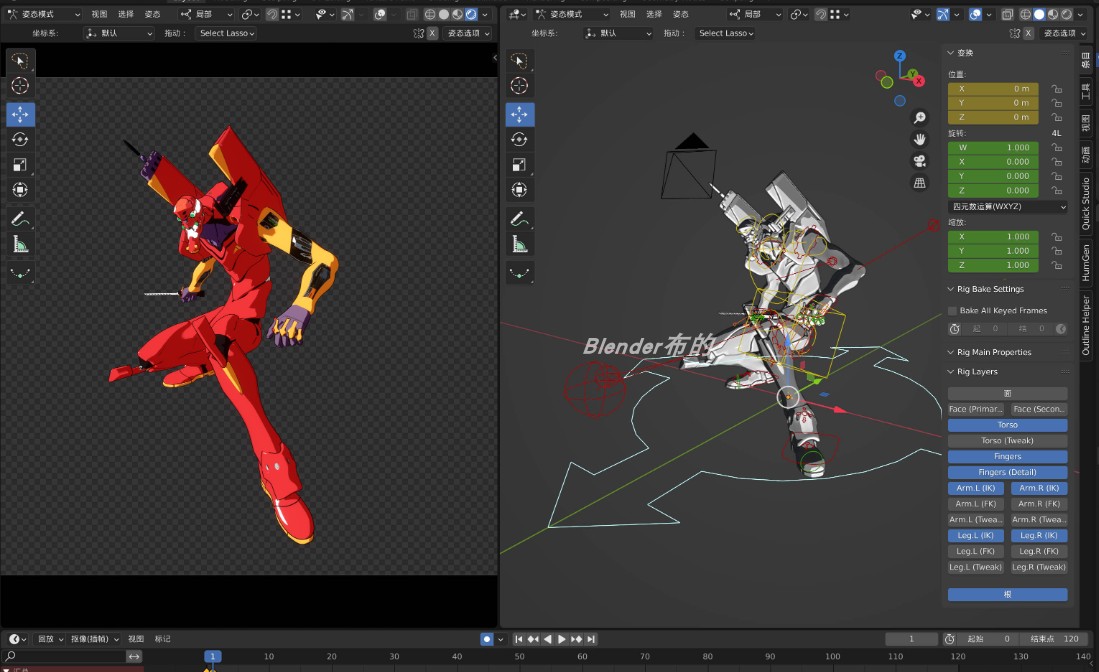The height and width of the screenshot is (672, 1099).
Task: Select the Cursor tool in right viewport
Action: click(519, 86)
